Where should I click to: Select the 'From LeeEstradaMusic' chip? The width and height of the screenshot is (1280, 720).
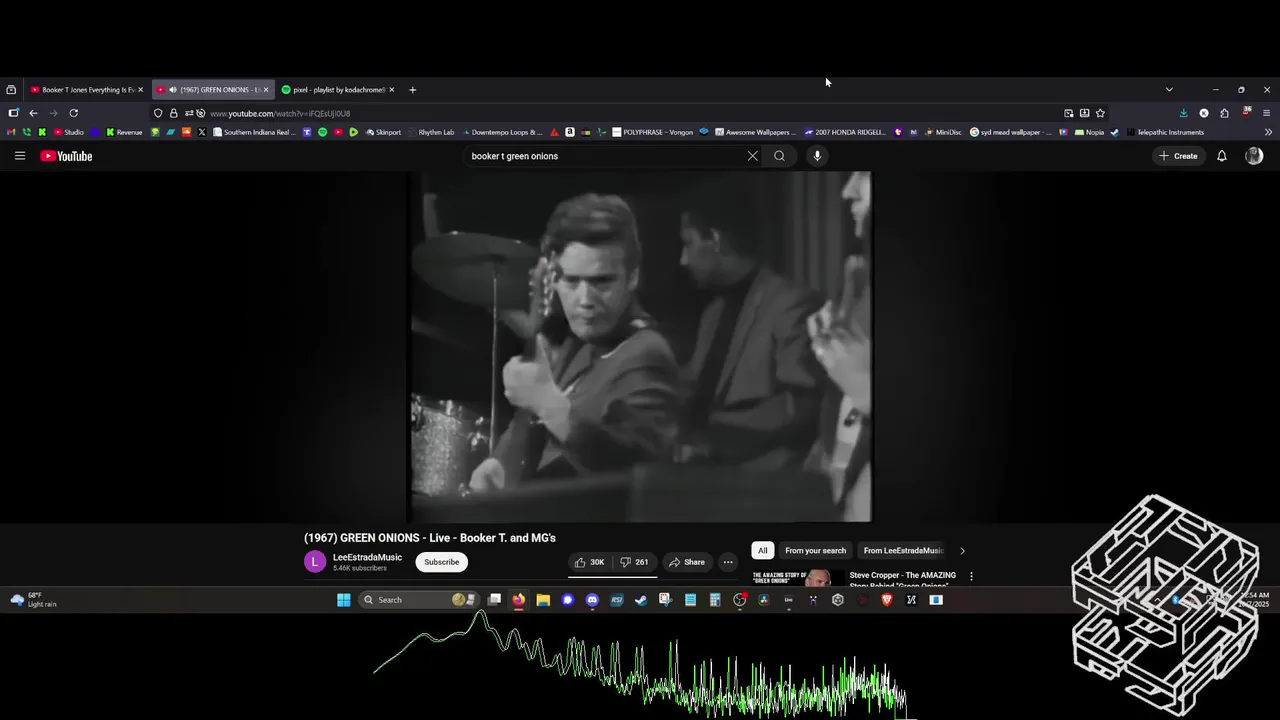pyautogui.click(x=903, y=550)
